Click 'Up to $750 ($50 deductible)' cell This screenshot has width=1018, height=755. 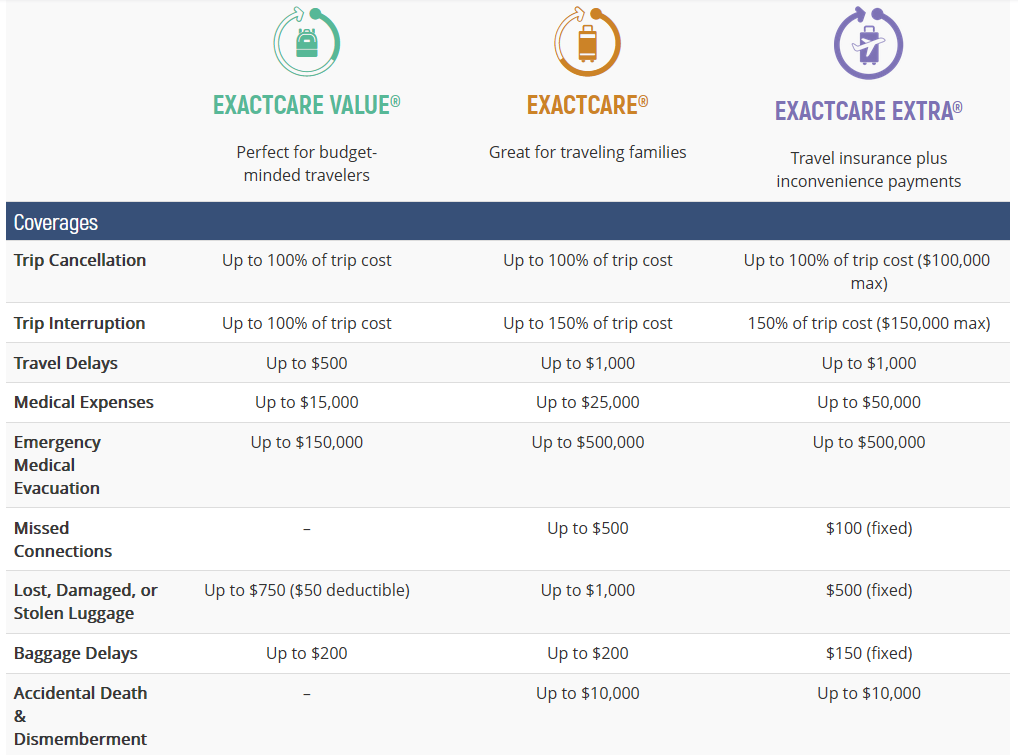(306, 590)
